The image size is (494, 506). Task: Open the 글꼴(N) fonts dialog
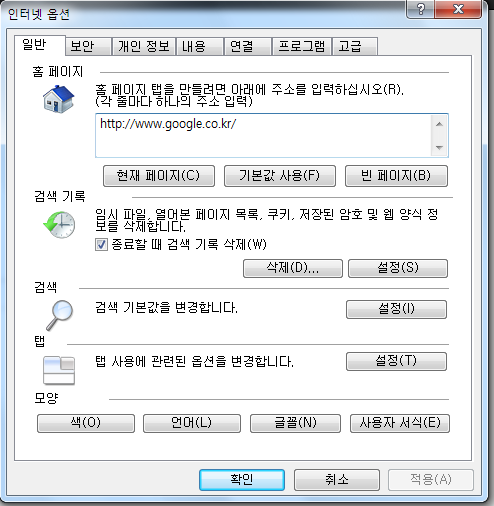pos(295,423)
